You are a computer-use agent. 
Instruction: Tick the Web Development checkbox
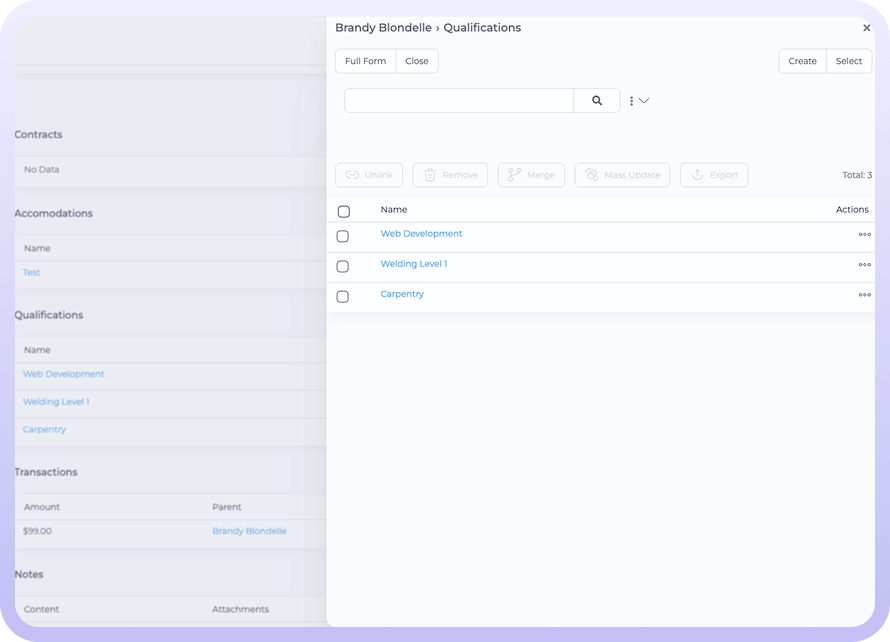click(343, 237)
